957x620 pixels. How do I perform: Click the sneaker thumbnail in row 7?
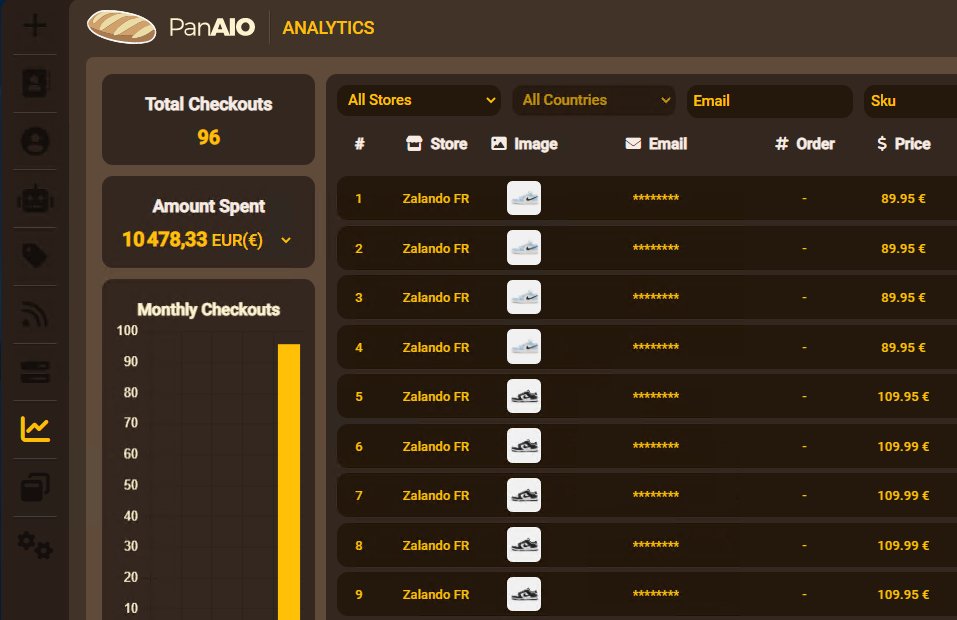[x=524, y=495]
